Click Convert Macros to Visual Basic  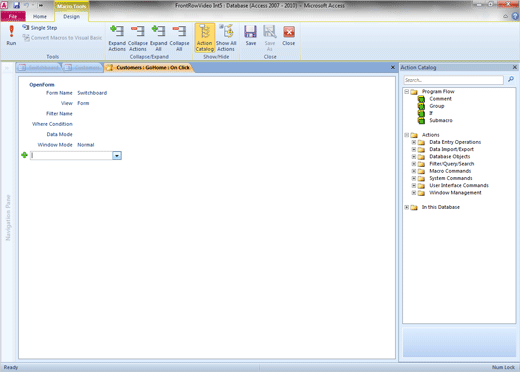62,38
